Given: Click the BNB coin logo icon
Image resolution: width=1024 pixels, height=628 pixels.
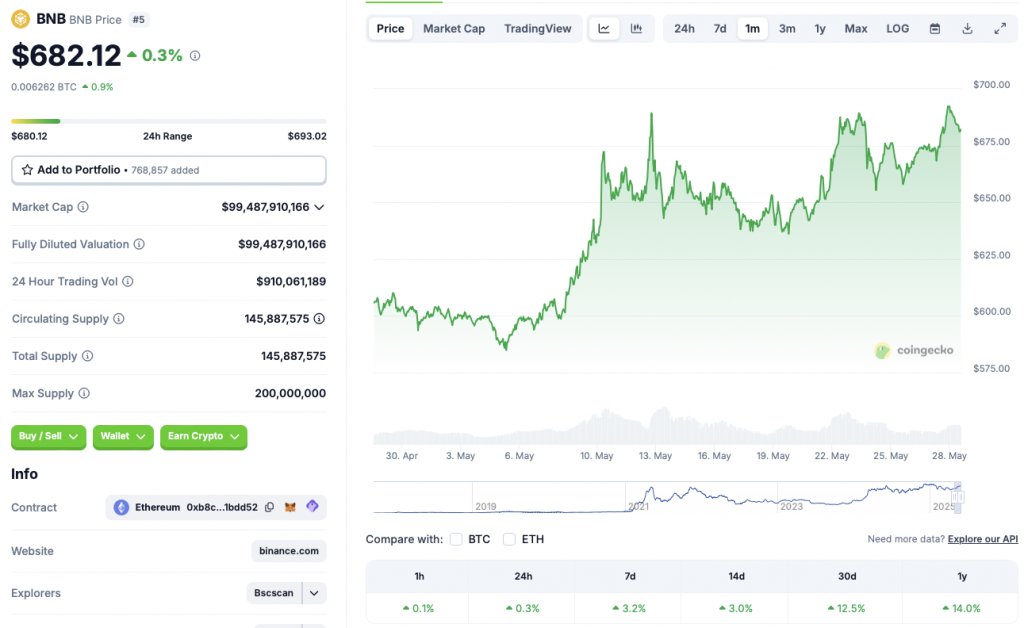Looking at the screenshot, I should tap(20, 19).
